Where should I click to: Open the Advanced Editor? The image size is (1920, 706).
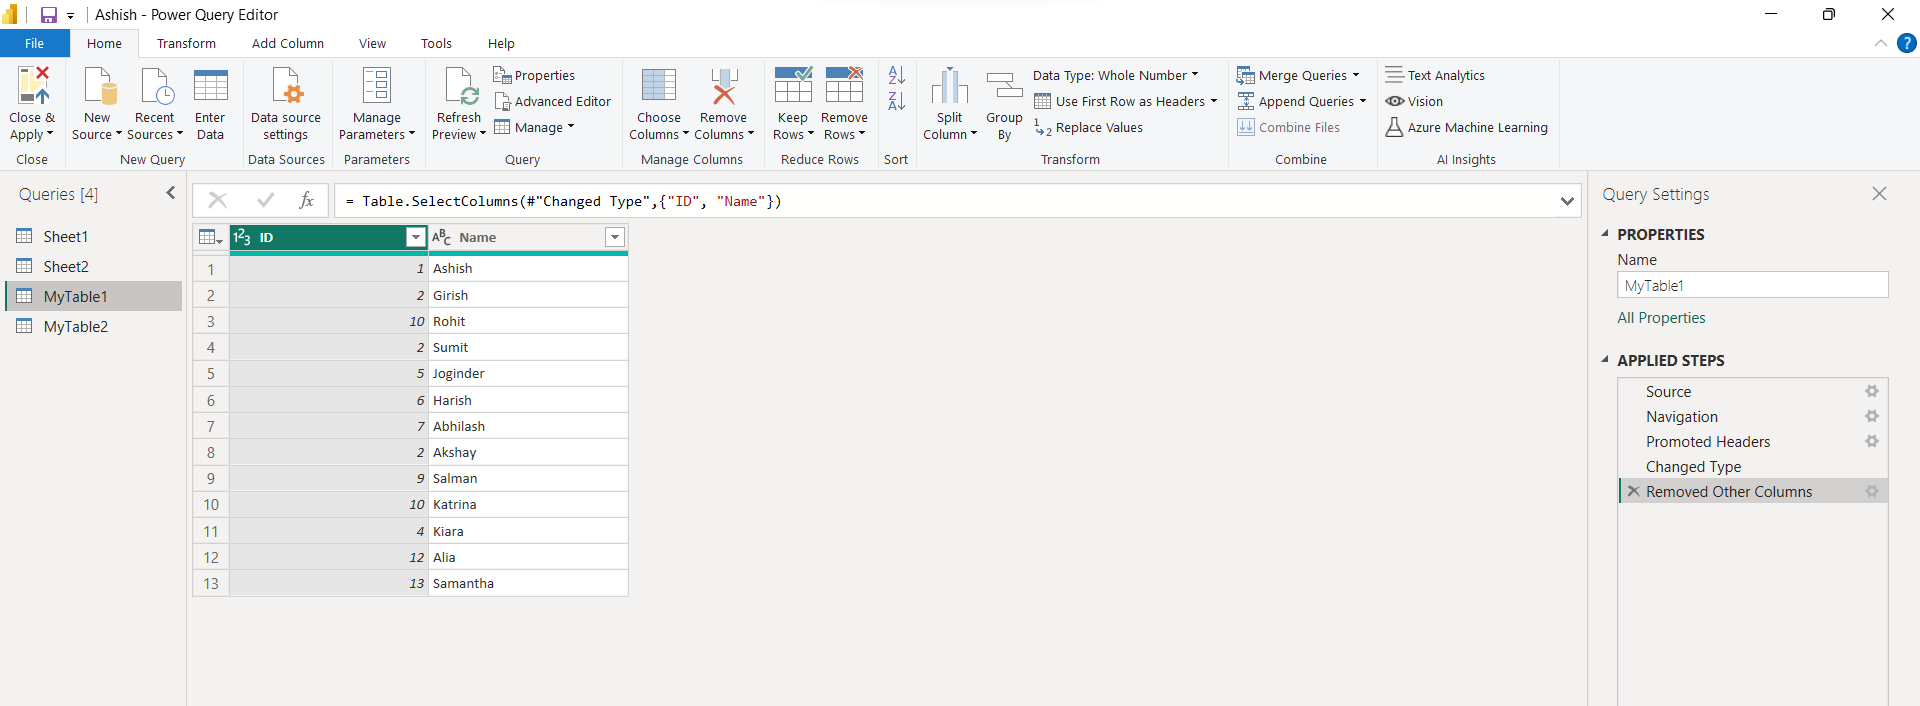click(552, 101)
